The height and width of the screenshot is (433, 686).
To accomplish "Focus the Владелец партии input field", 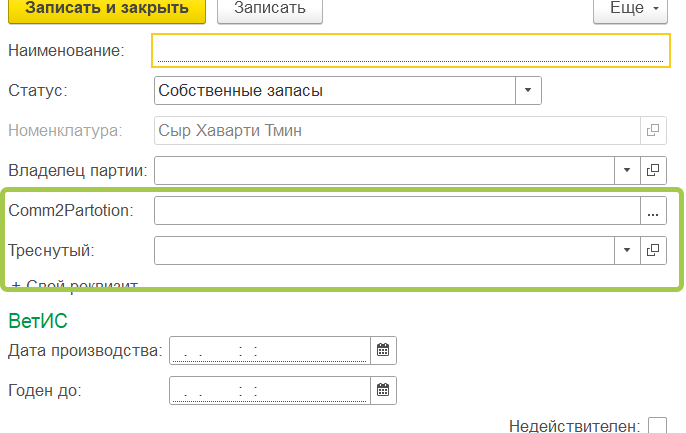I will [x=384, y=170].
